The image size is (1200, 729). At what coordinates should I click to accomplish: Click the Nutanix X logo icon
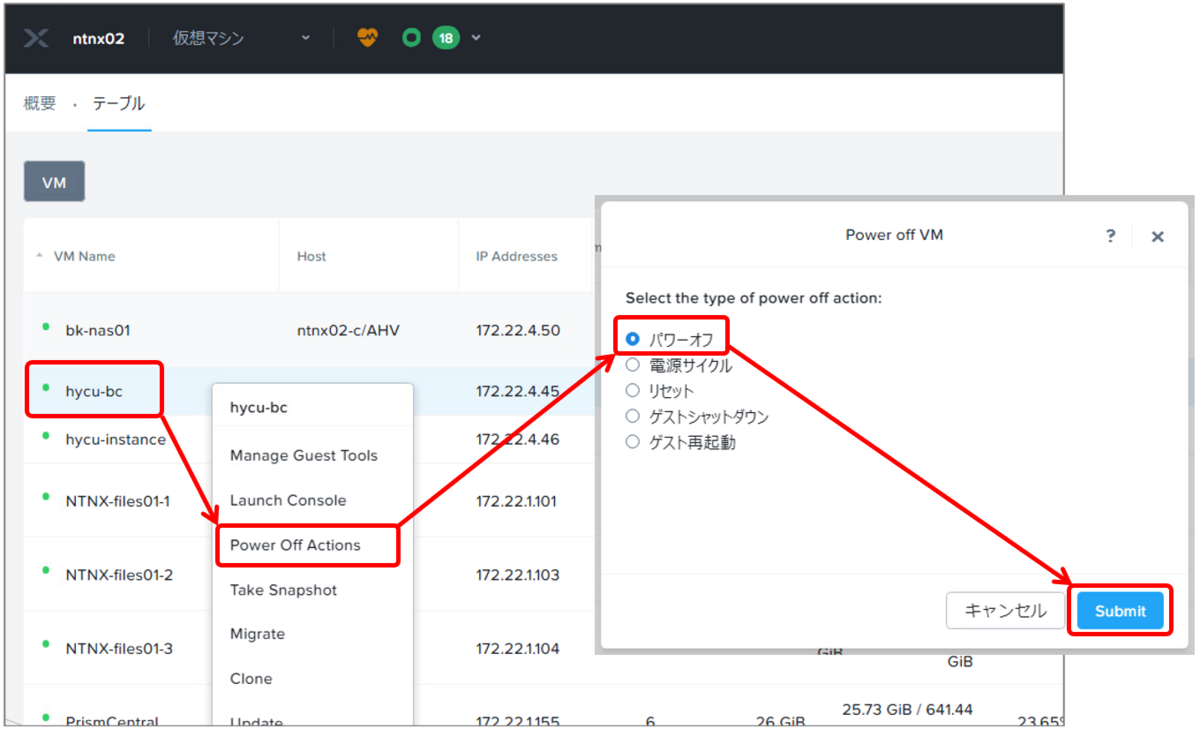point(36,38)
